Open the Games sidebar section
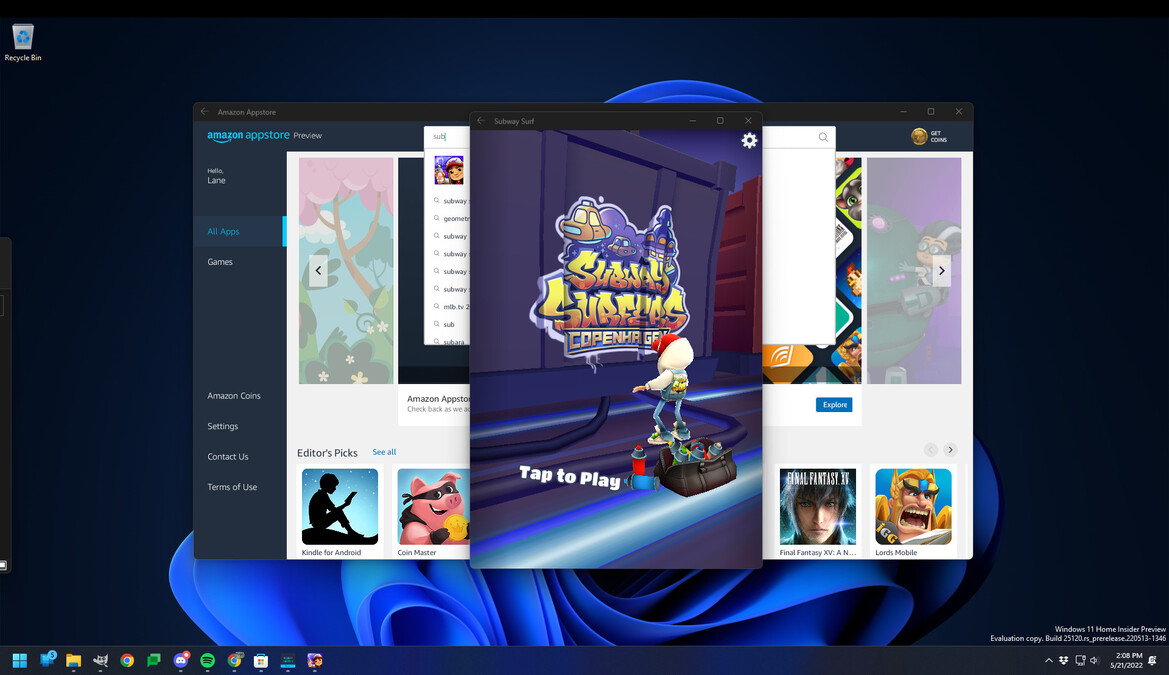The width and height of the screenshot is (1169, 675). point(220,262)
